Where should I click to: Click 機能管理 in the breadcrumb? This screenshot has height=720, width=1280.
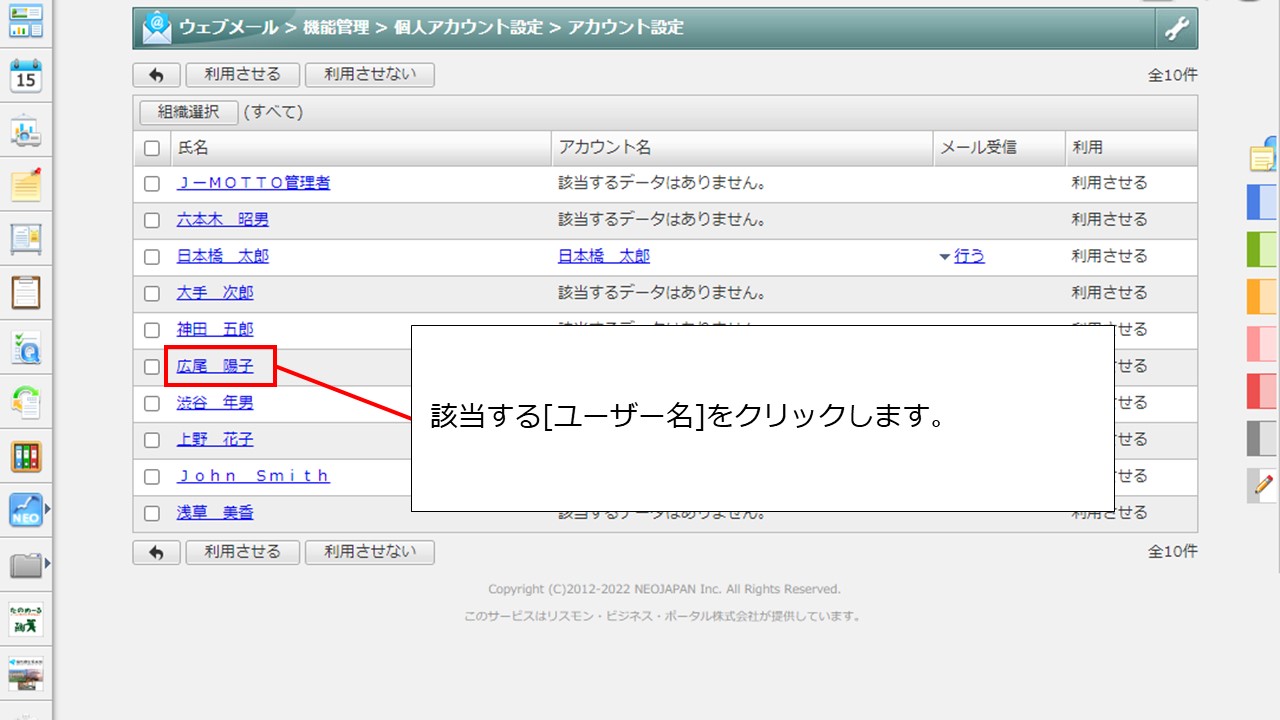point(335,28)
